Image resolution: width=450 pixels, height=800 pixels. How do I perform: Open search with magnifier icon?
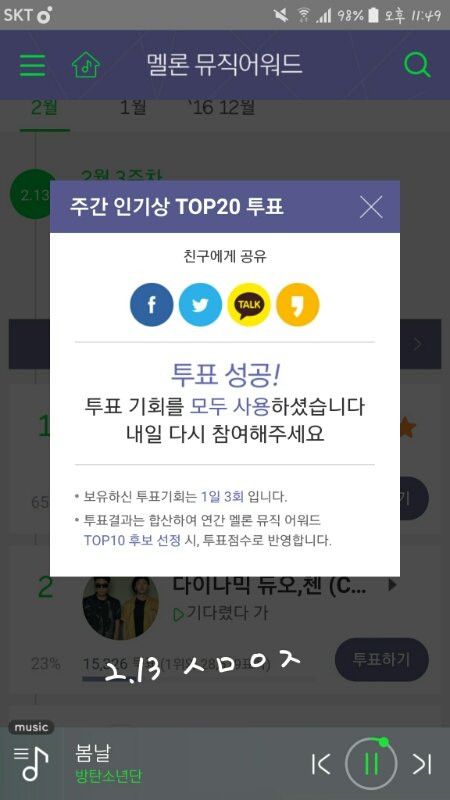coord(417,65)
